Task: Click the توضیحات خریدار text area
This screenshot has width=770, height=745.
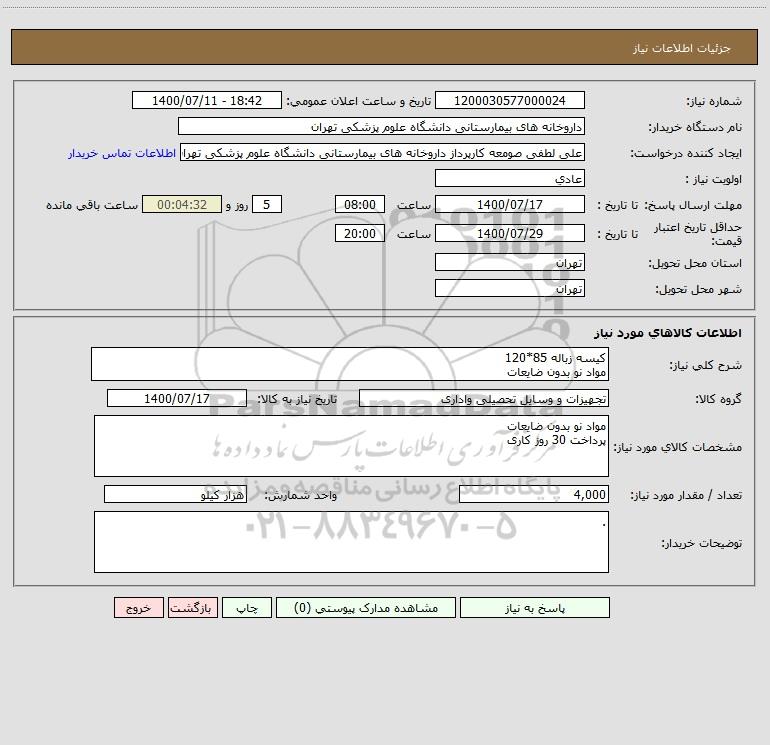Action: (351, 542)
